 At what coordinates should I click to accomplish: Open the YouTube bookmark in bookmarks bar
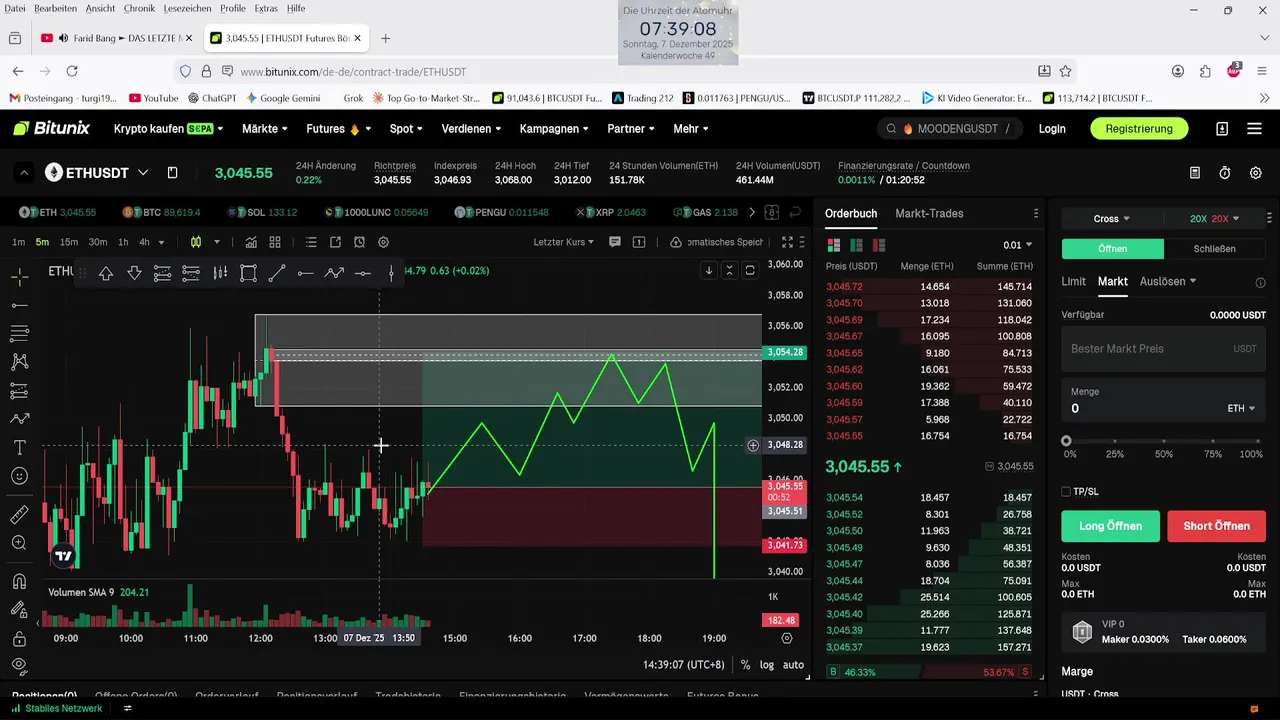tap(153, 98)
